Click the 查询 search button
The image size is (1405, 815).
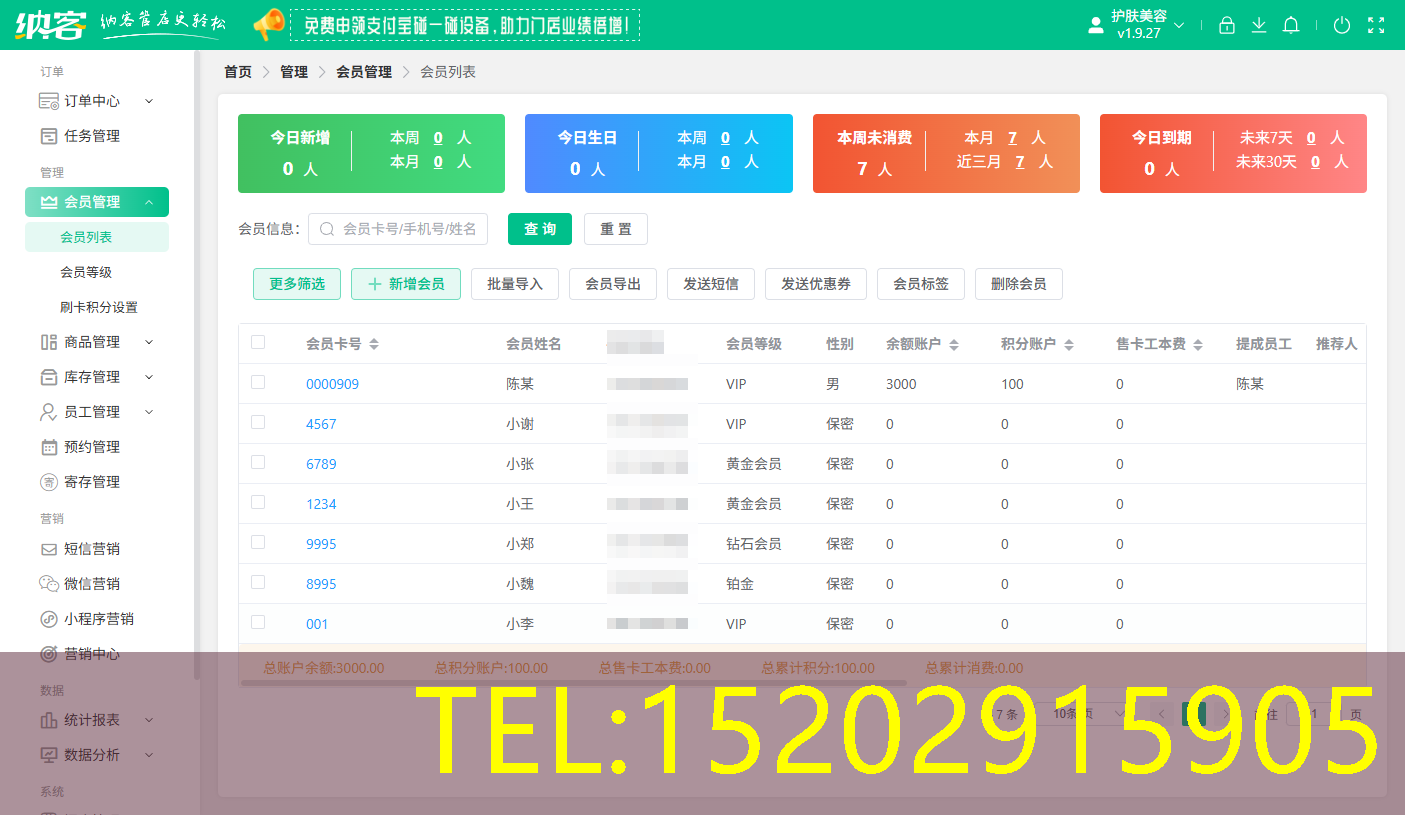tap(539, 229)
